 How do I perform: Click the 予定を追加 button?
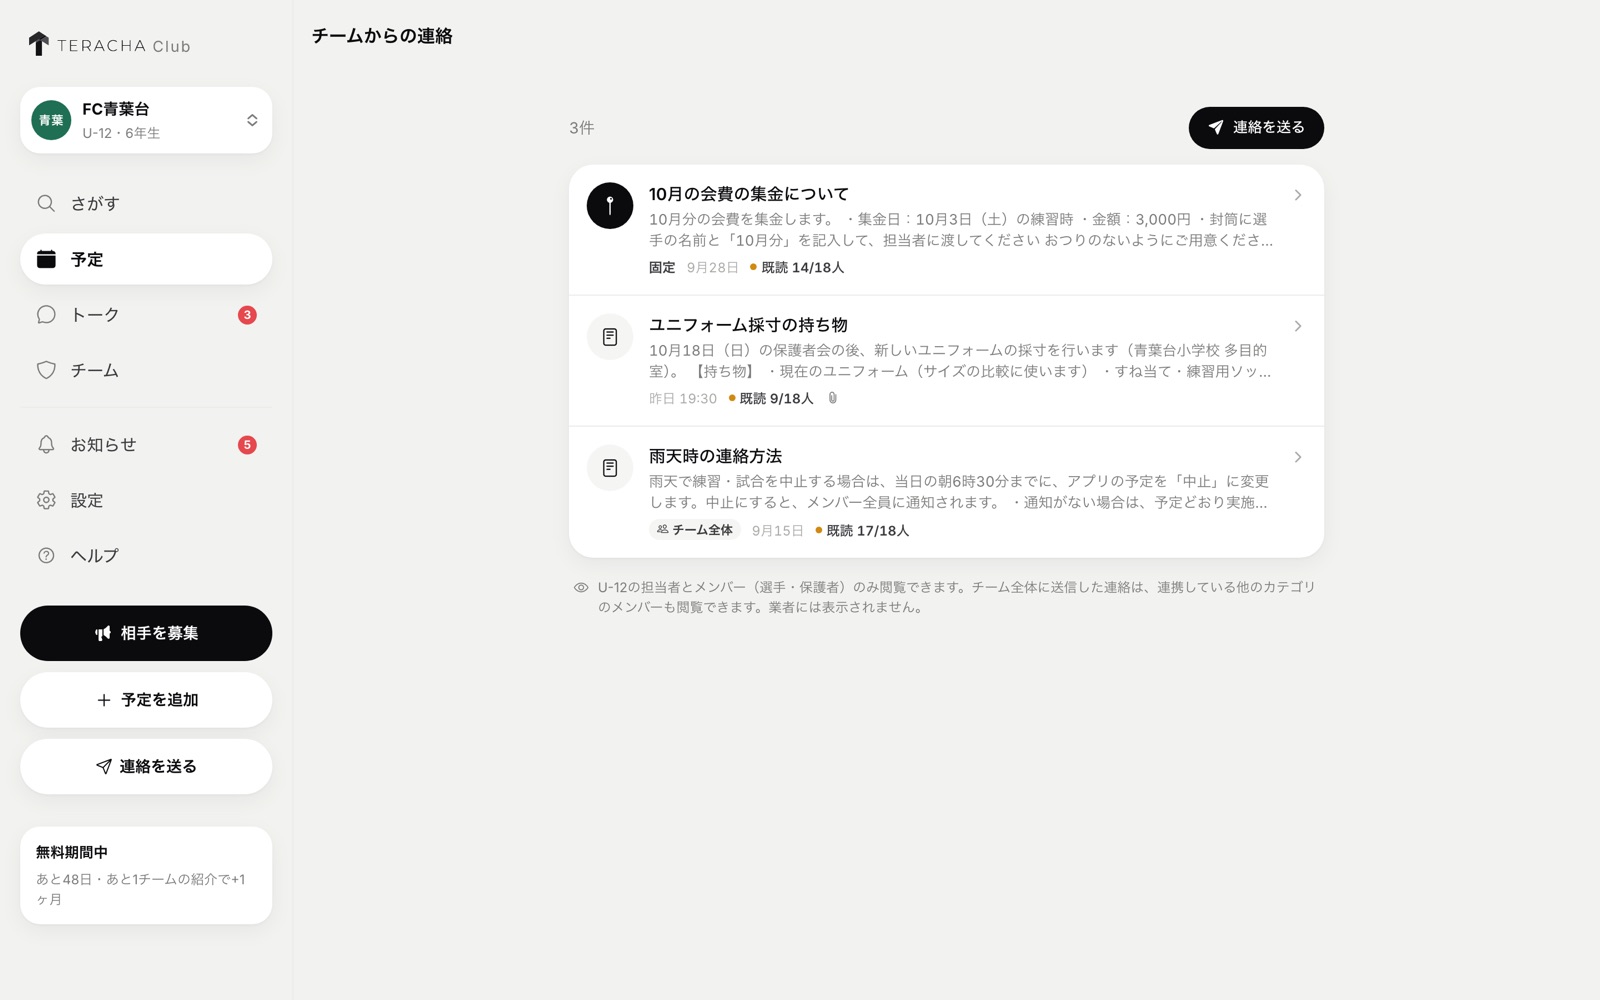(146, 700)
